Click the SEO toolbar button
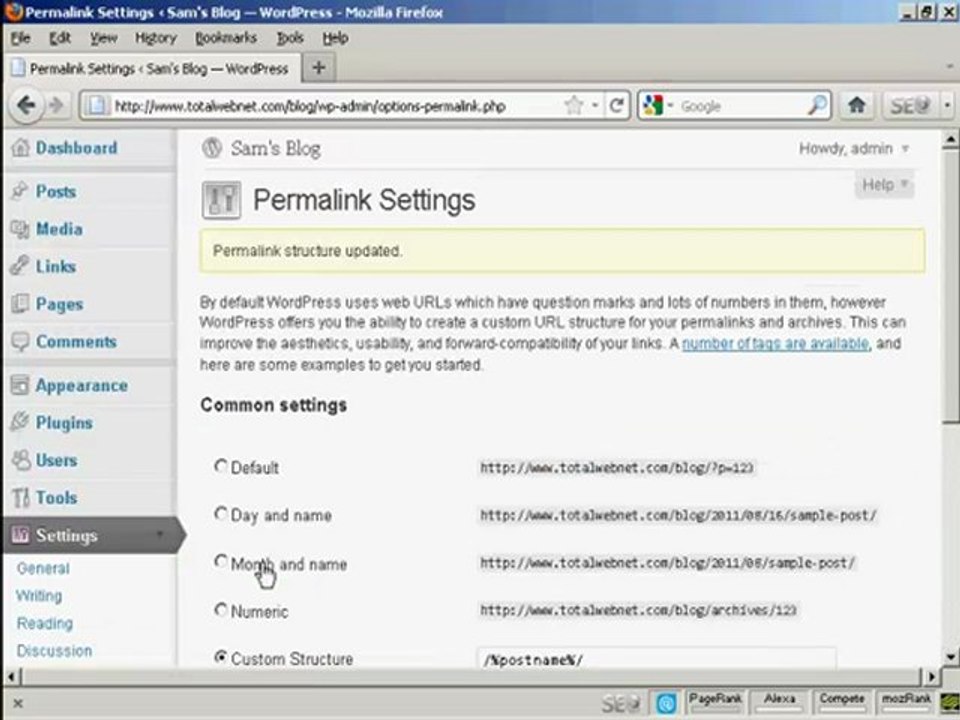Image resolution: width=960 pixels, height=720 pixels. (x=909, y=105)
